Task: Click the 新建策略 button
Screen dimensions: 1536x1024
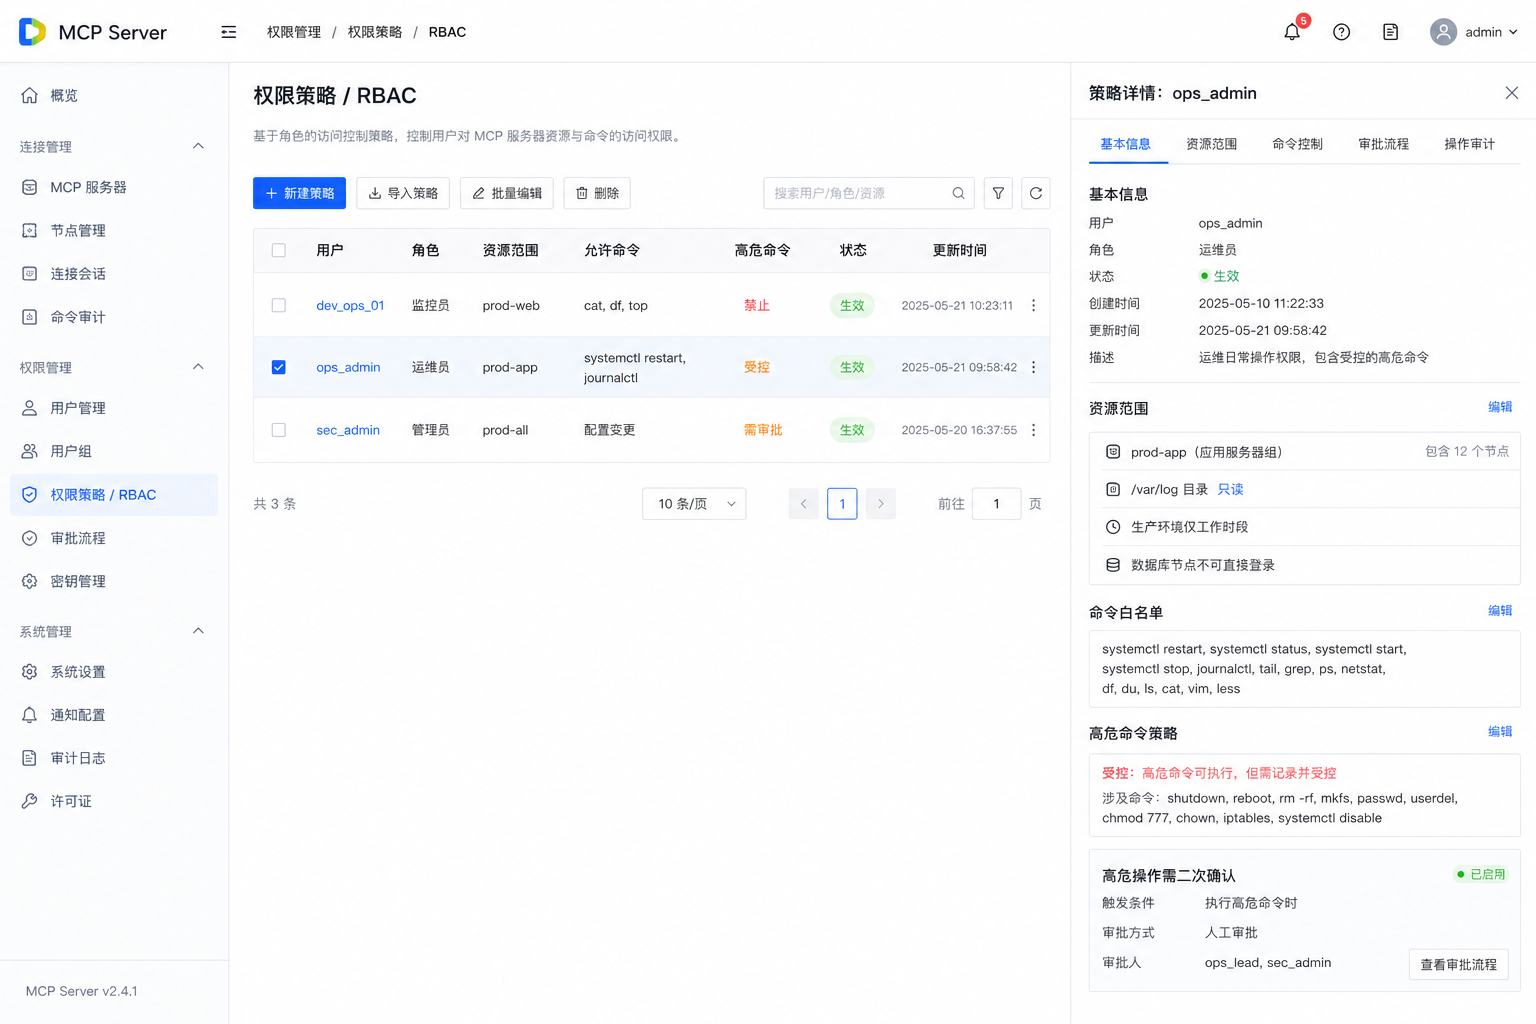Action: (x=299, y=193)
